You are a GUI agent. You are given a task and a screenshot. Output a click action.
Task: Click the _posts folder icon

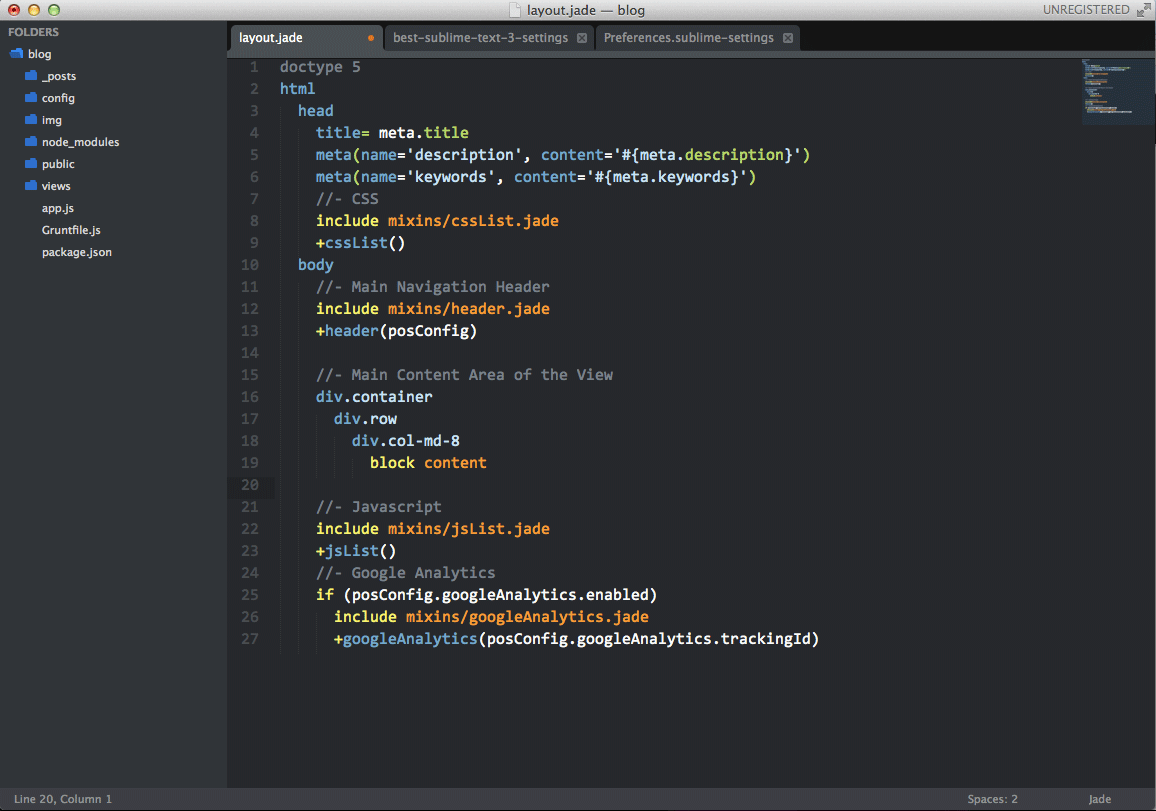[31, 76]
